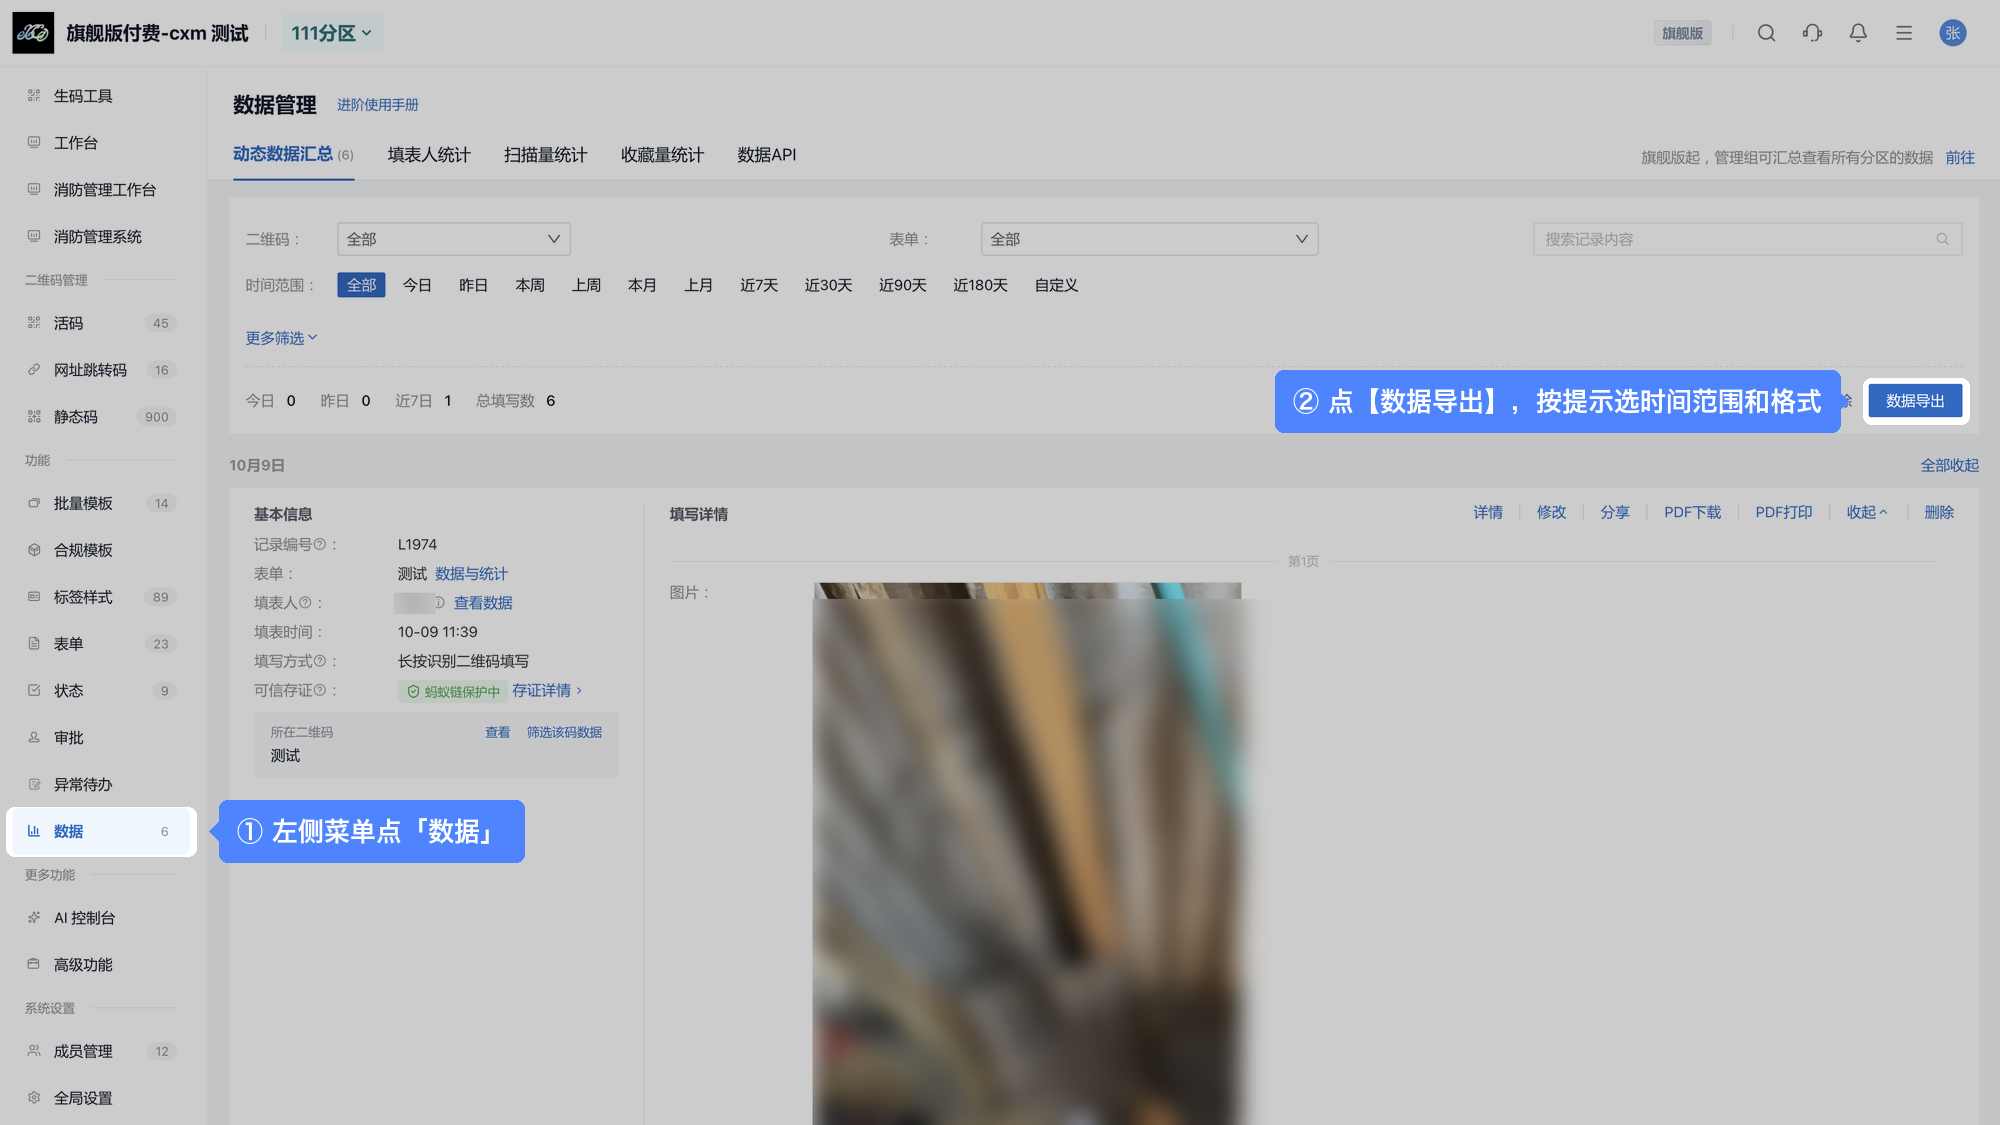2000x1125 pixels.
Task: Select 全部 time range filter
Action: 361,285
